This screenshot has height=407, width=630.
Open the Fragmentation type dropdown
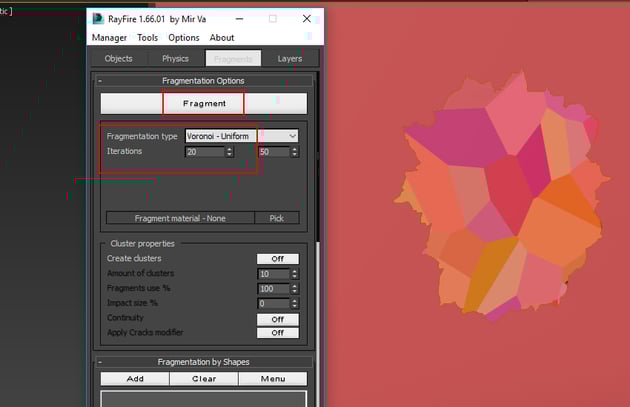[241, 136]
